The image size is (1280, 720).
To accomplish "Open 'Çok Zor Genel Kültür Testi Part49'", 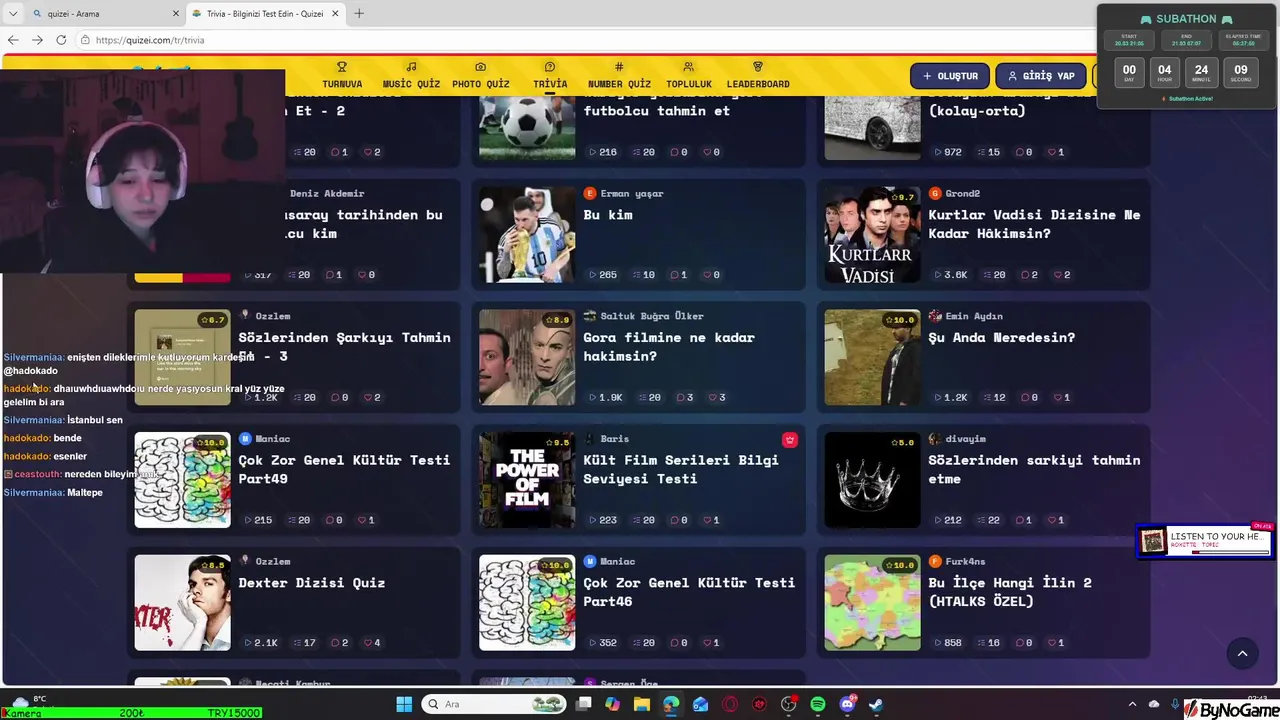I will 344,469.
